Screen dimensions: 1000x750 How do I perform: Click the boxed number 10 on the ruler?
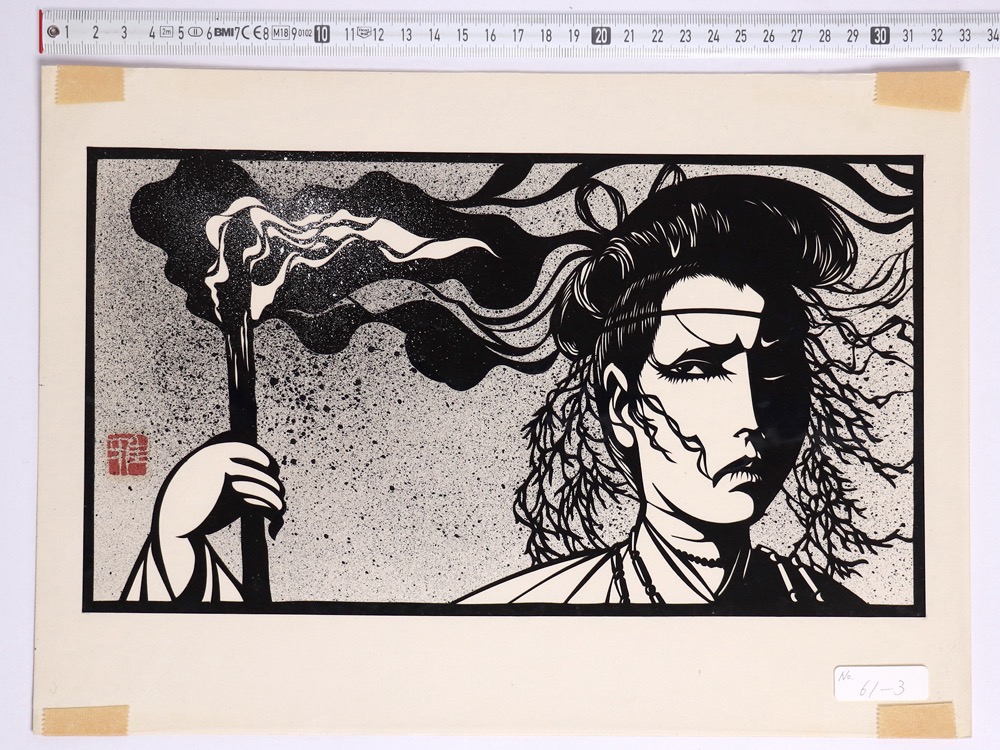pos(322,34)
